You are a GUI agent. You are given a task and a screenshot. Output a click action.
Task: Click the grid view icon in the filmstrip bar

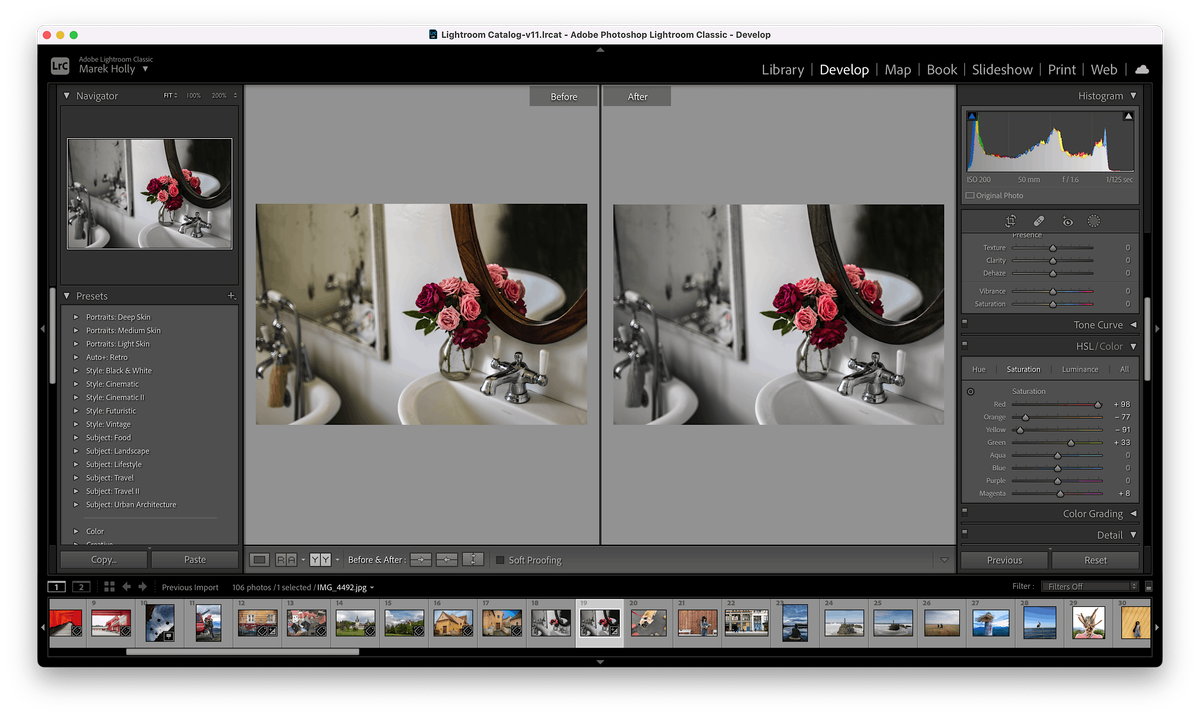[x=108, y=587]
